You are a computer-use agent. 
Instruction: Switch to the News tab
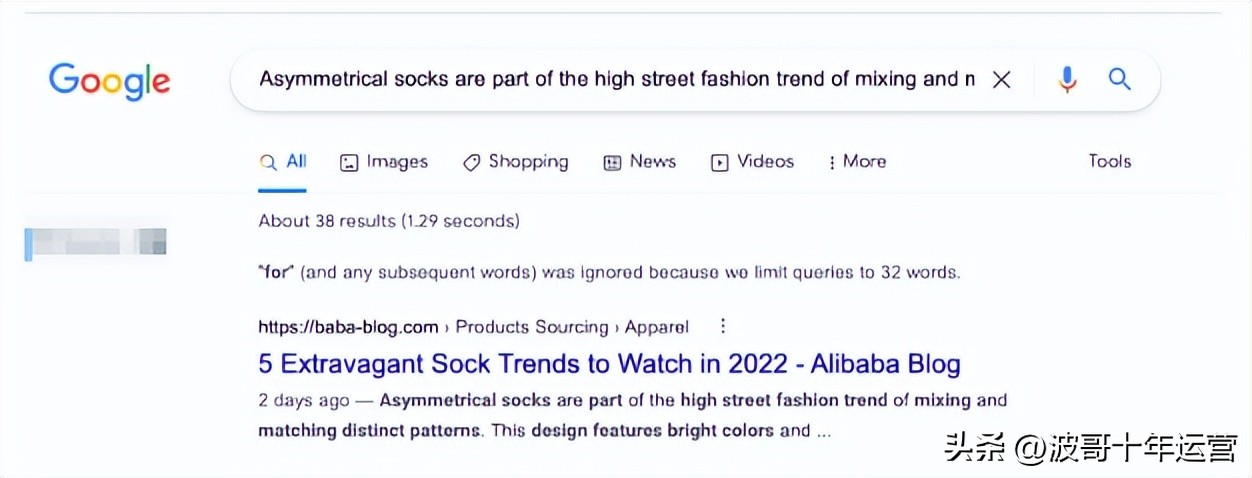coord(652,162)
